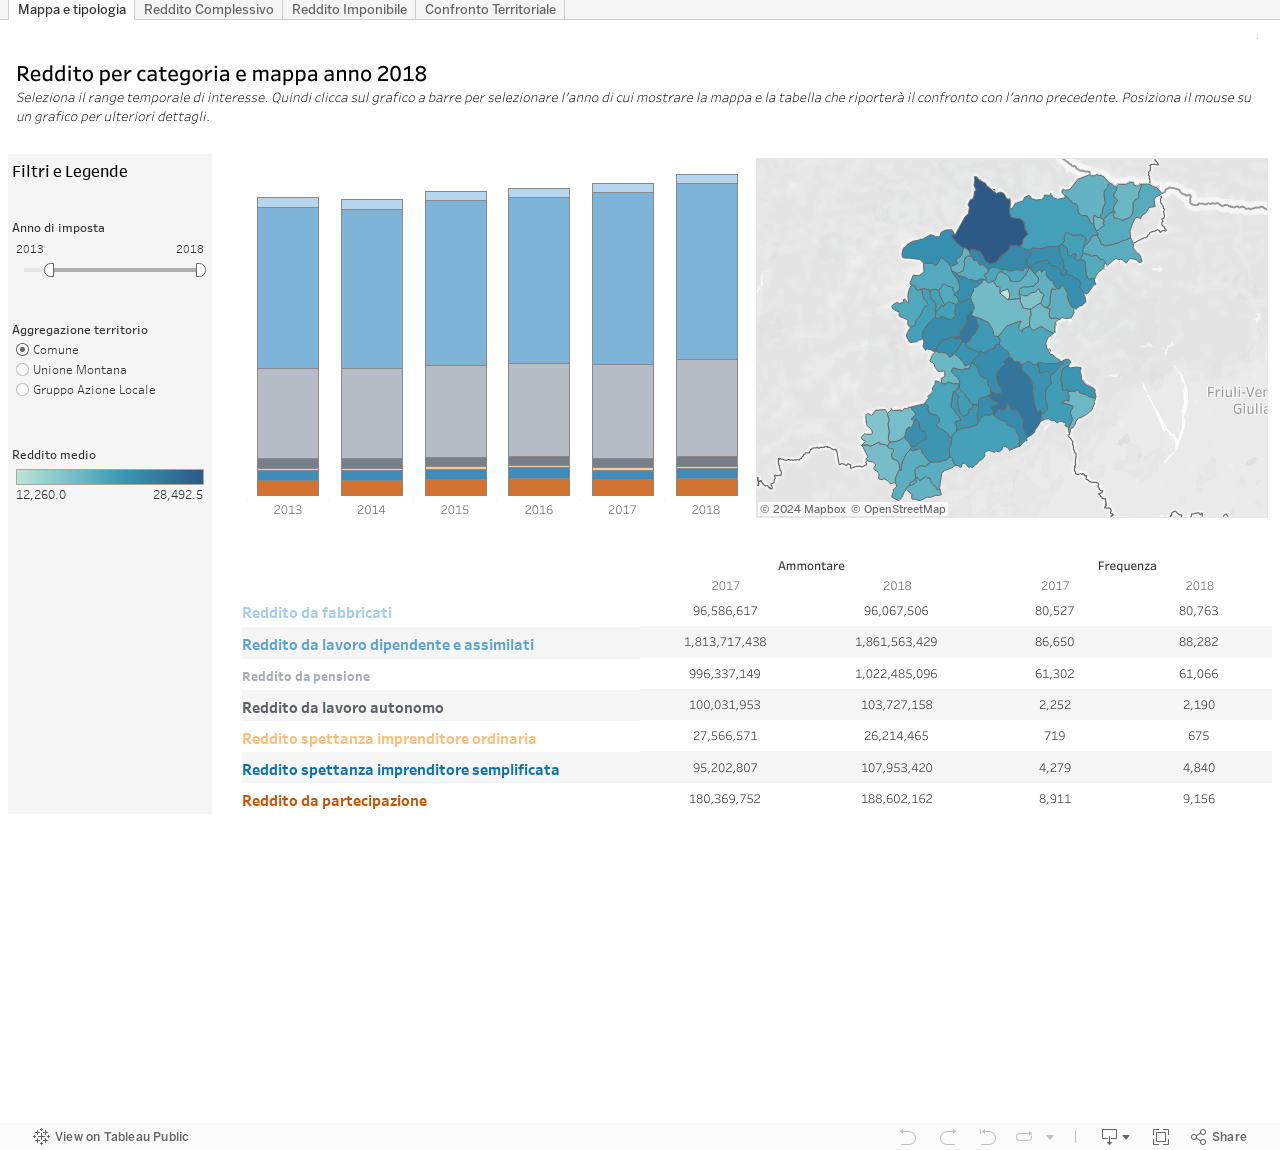Click 'Reddito da fabbricati' row label
1280x1150 pixels.
tap(317, 613)
